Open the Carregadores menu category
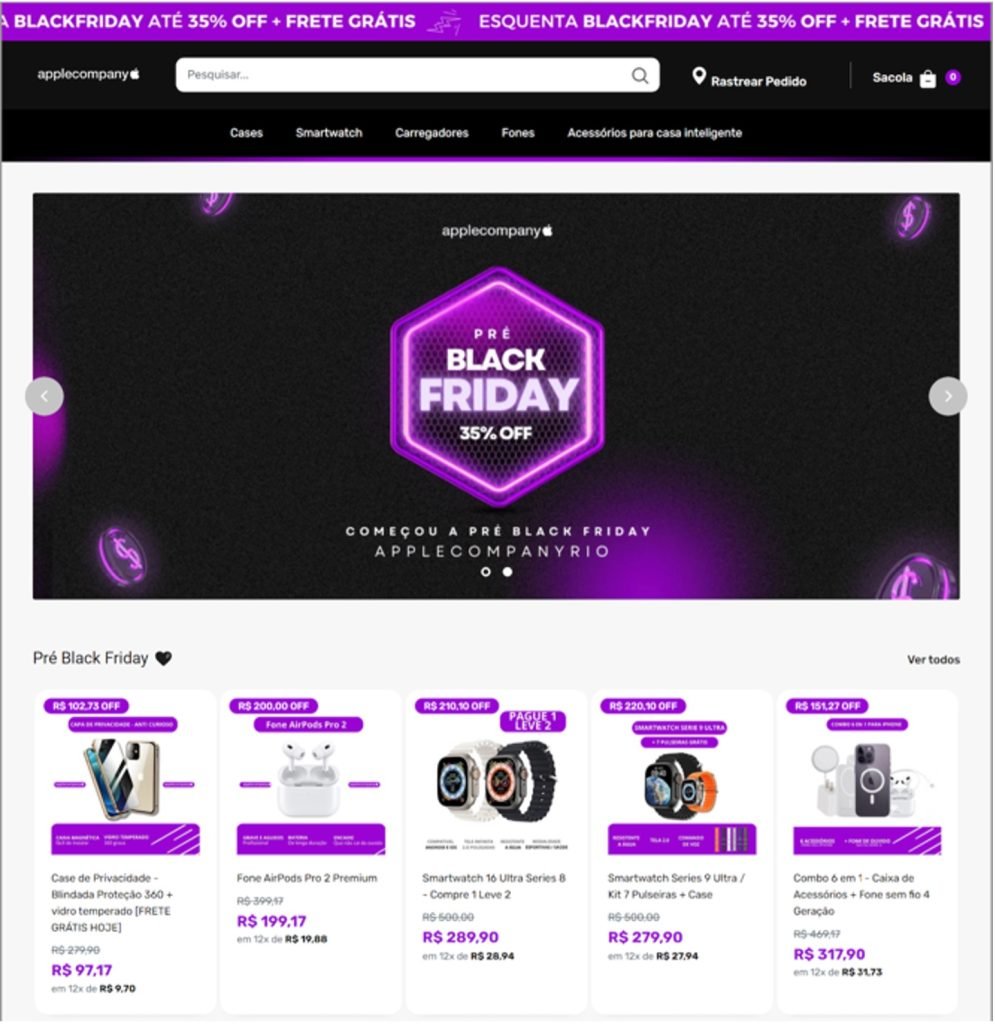The image size is (995, 1024). [432, 133]
